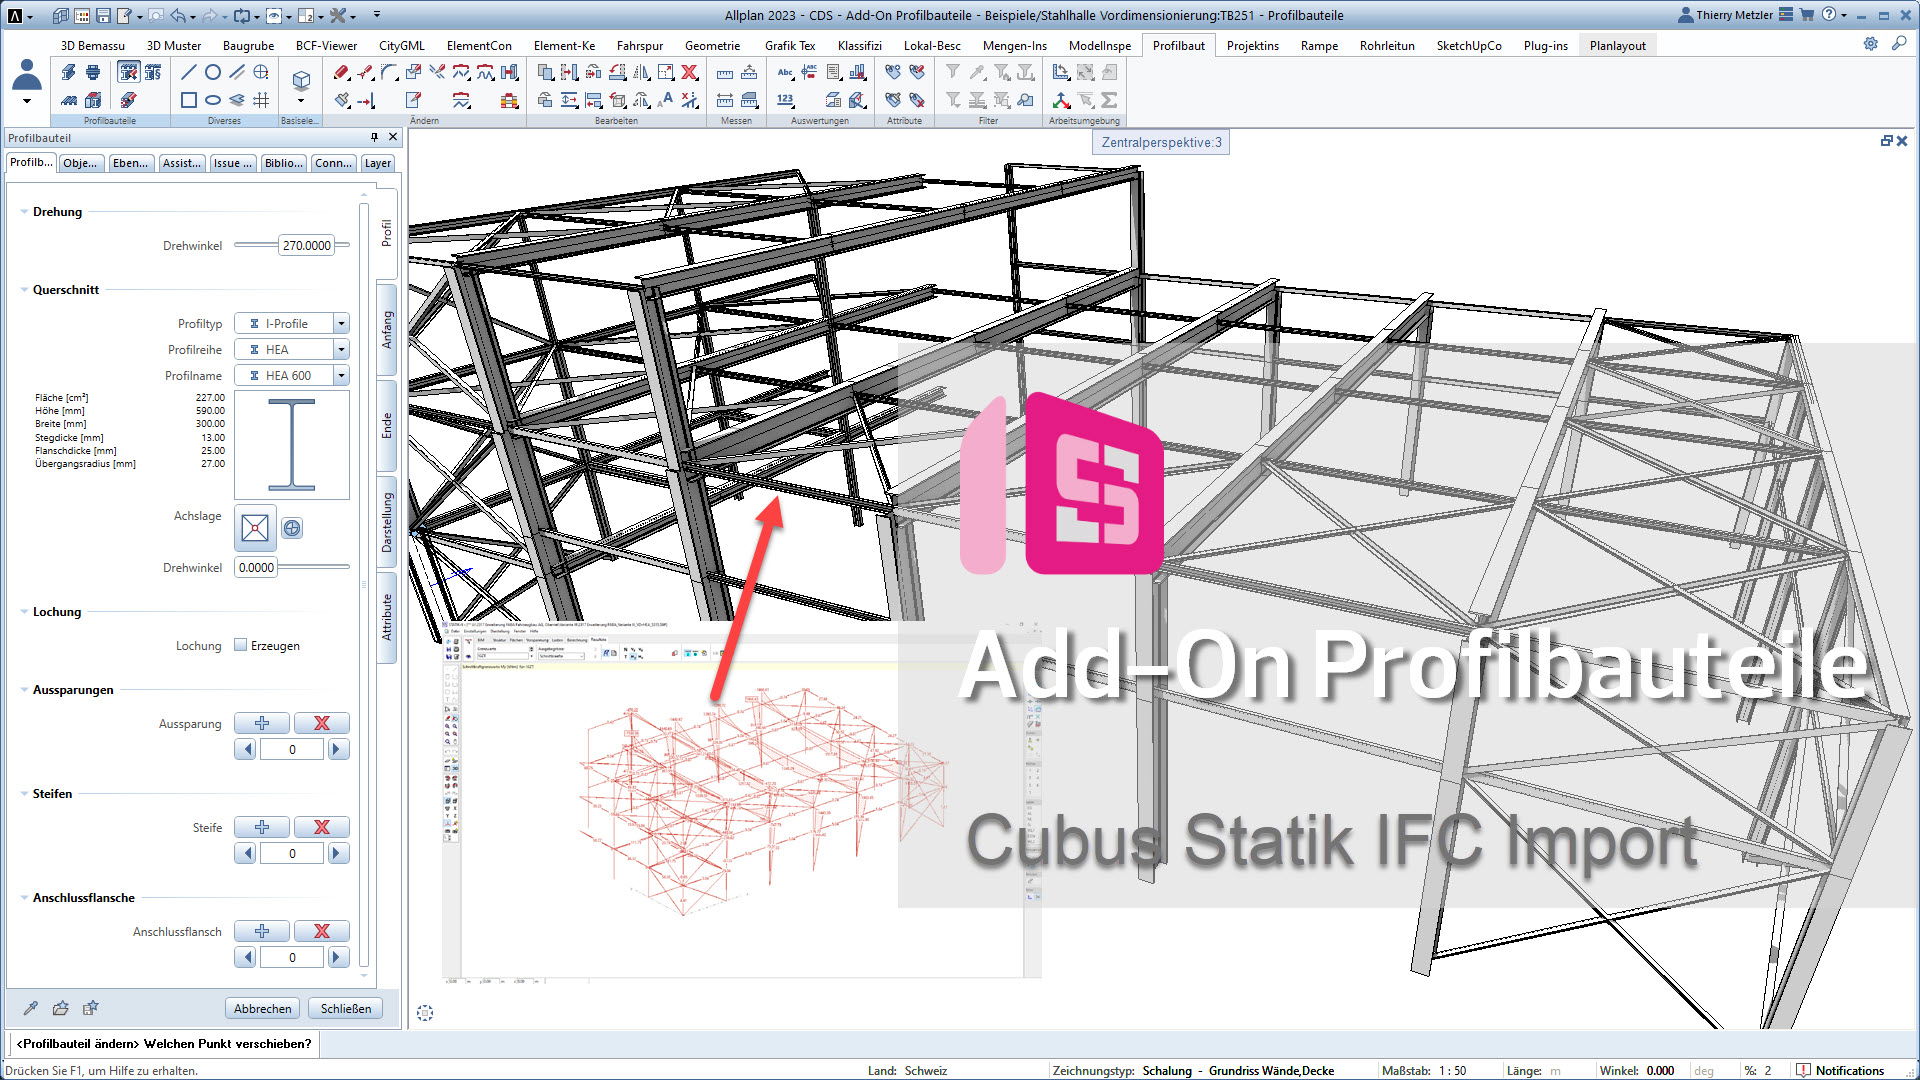Switch to the Planlayout ribbon tab

[1617, 44]
